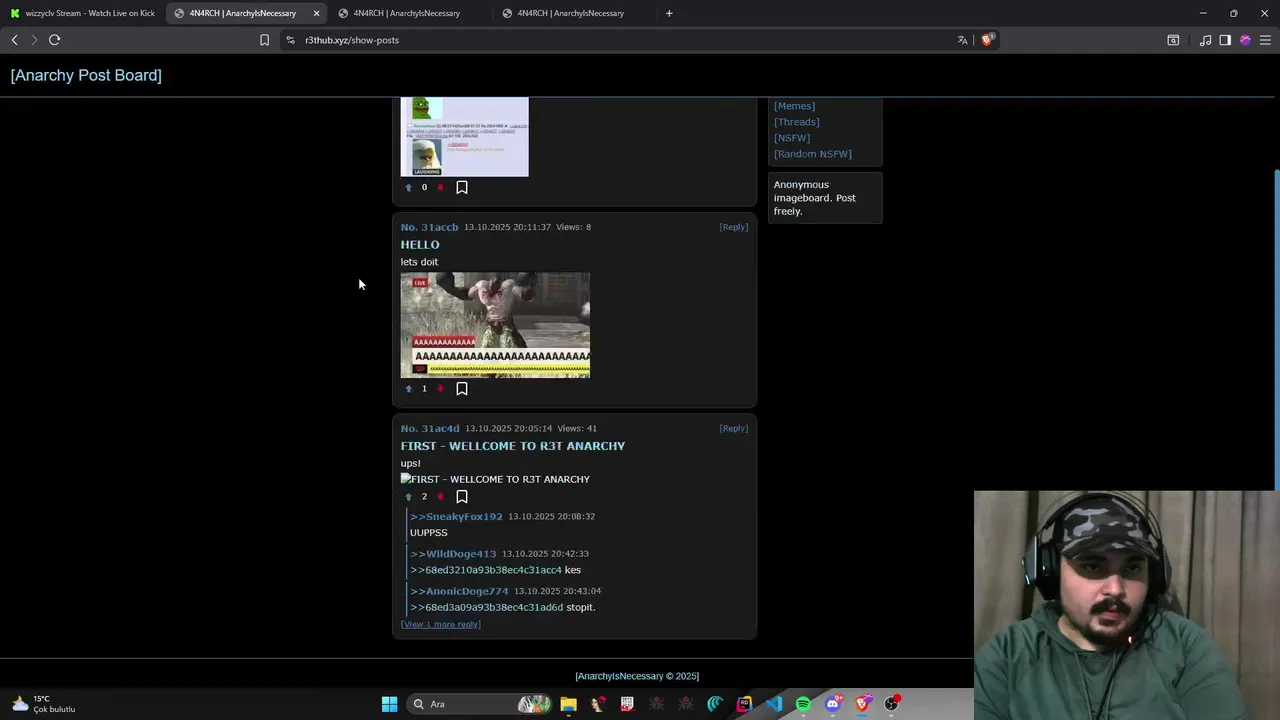Open the Brave Shields lion icon
This screenshot has height=720, width=1280.
(987, 40)
